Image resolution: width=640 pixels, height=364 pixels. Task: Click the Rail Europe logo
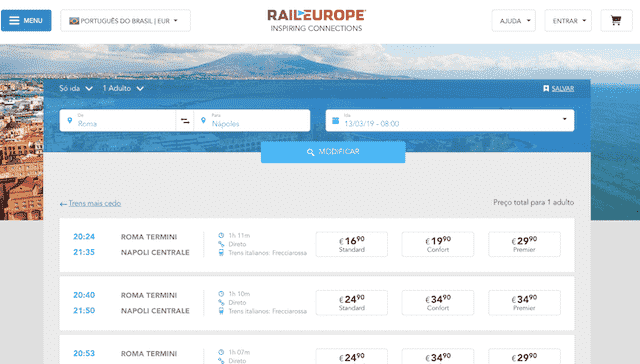click(316, 20)
